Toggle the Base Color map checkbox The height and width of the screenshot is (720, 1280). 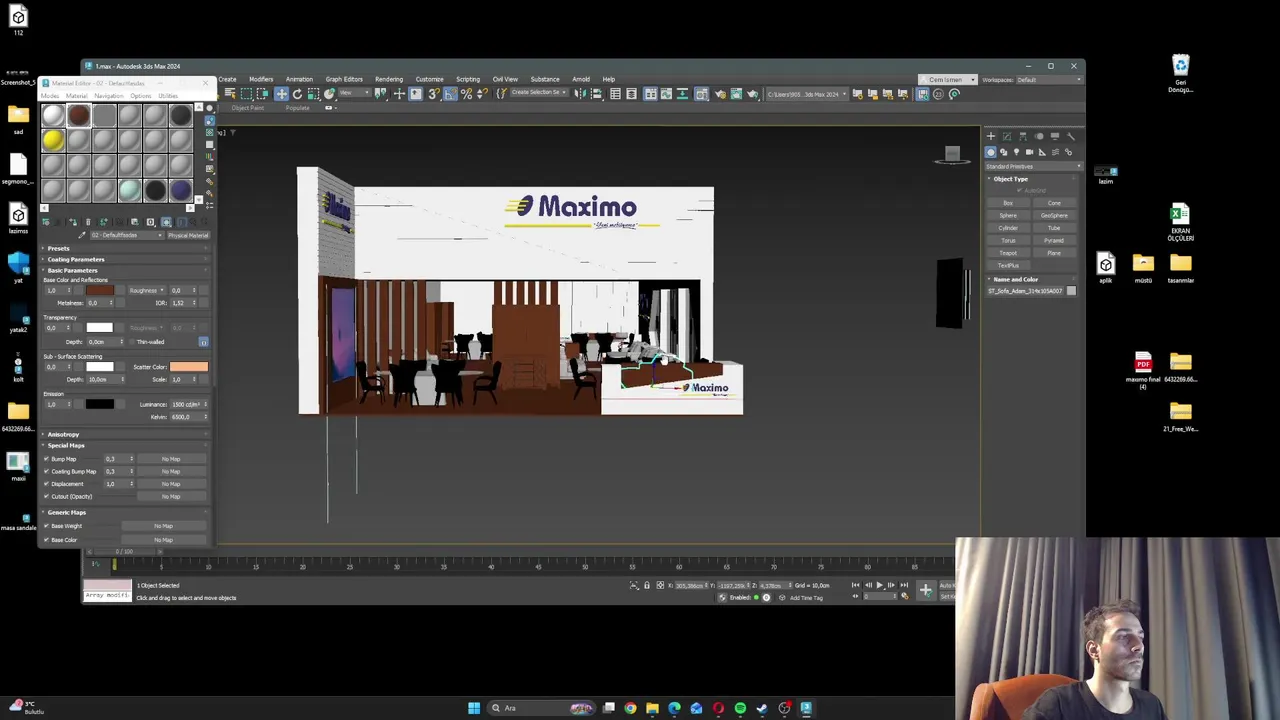[46, 540]
